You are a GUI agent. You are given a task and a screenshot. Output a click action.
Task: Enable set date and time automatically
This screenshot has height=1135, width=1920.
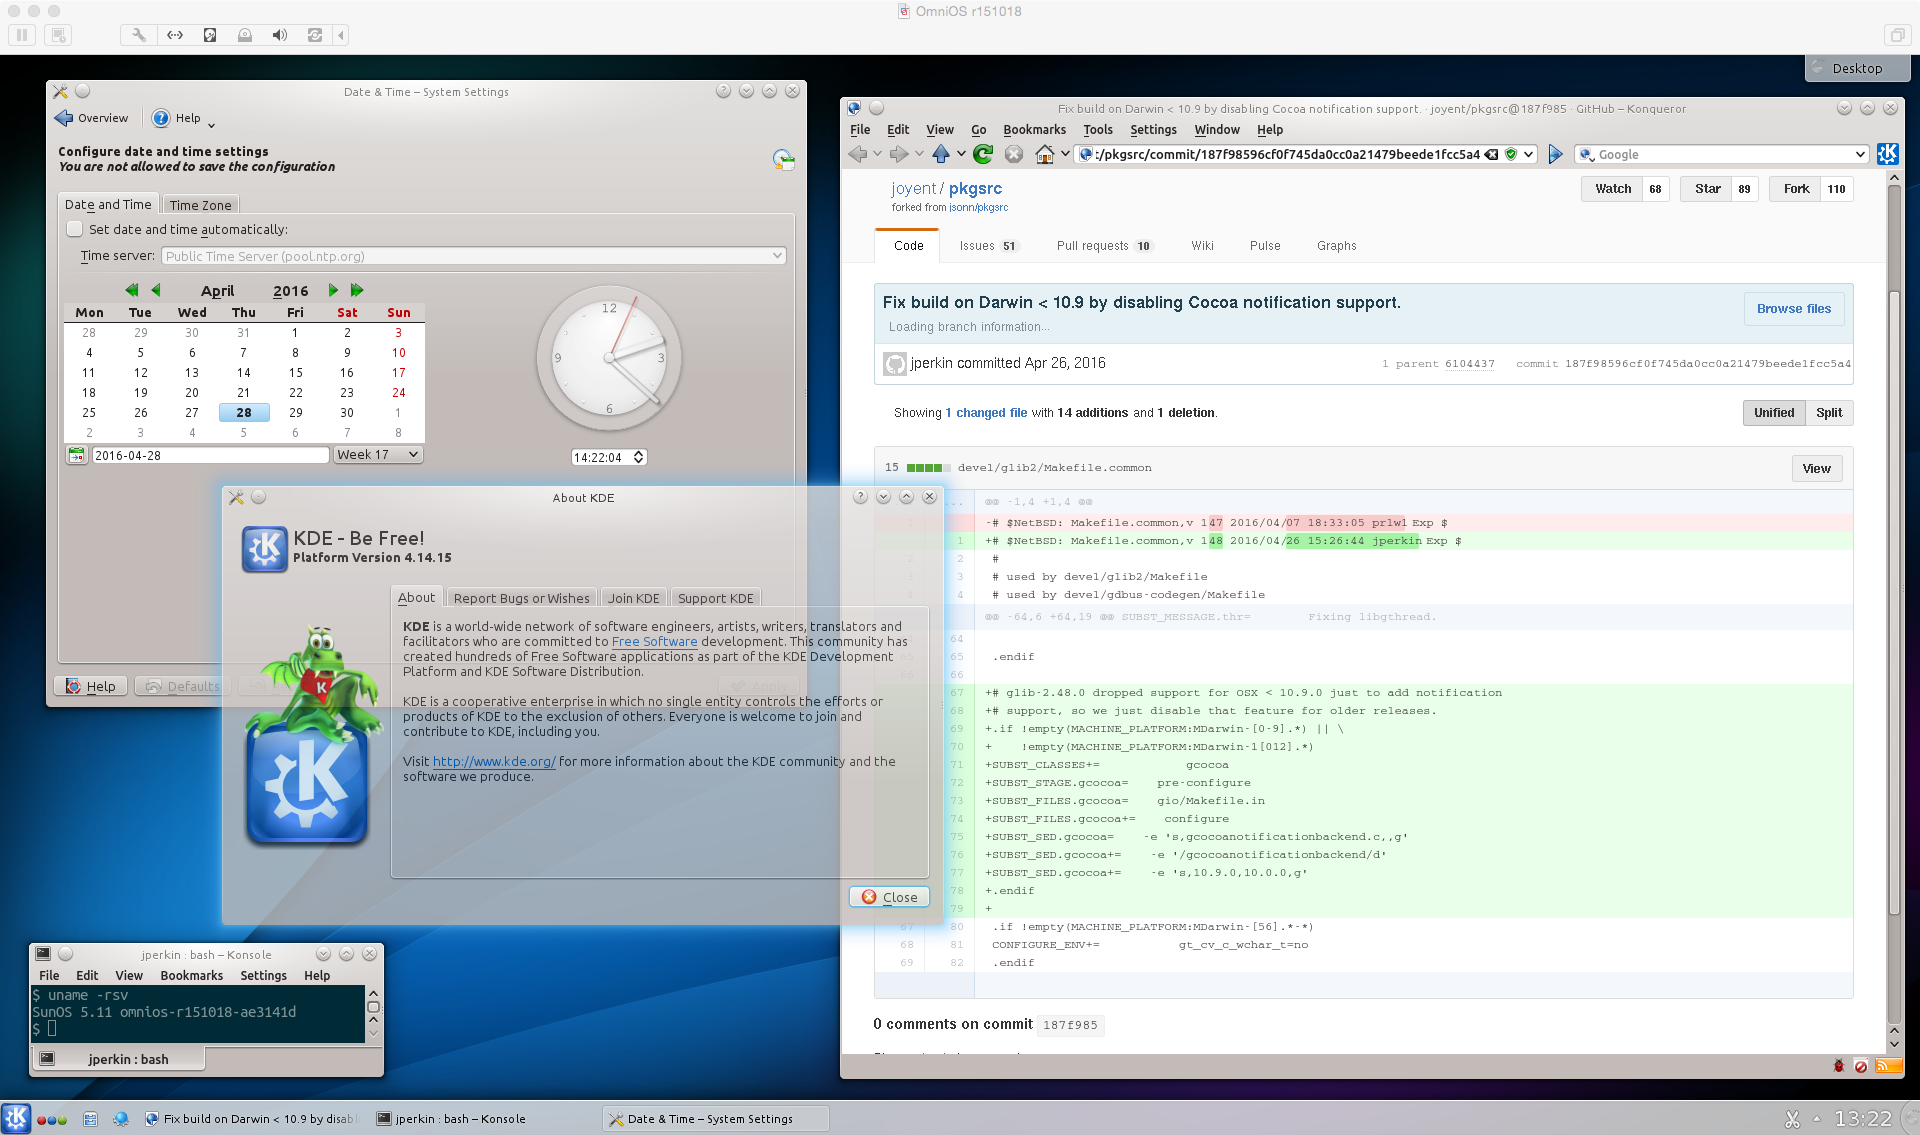tap(75, 229)
